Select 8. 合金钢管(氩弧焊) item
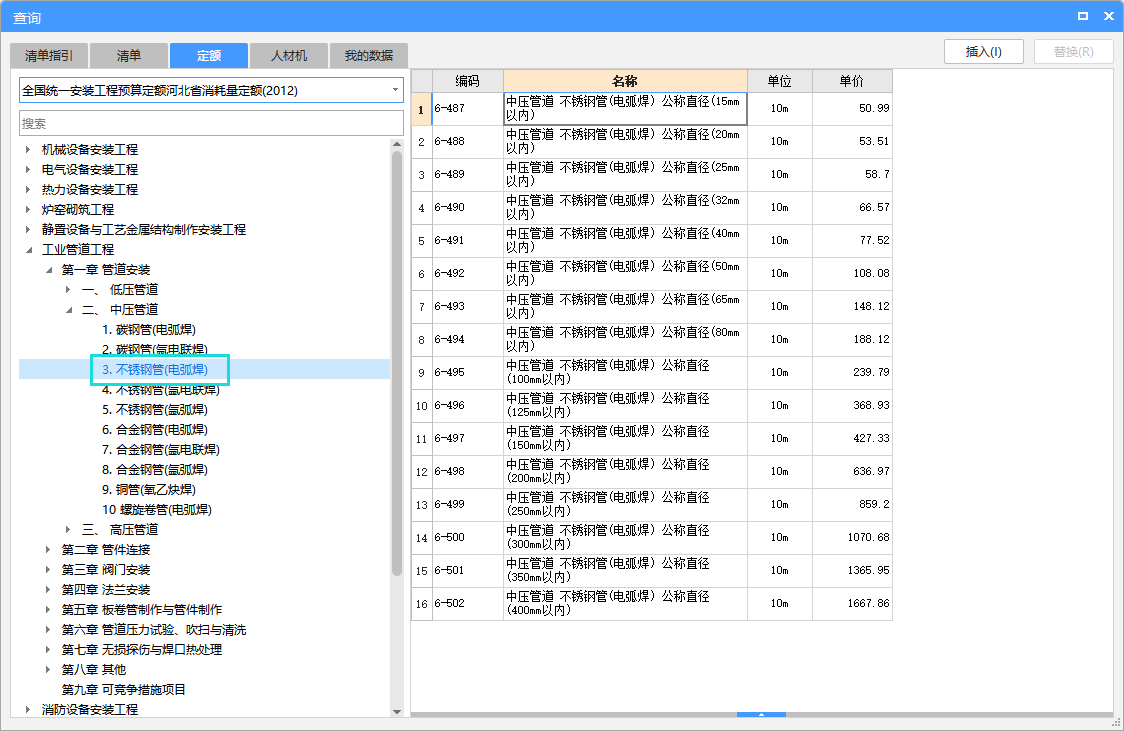 click(x=155, y=470)
